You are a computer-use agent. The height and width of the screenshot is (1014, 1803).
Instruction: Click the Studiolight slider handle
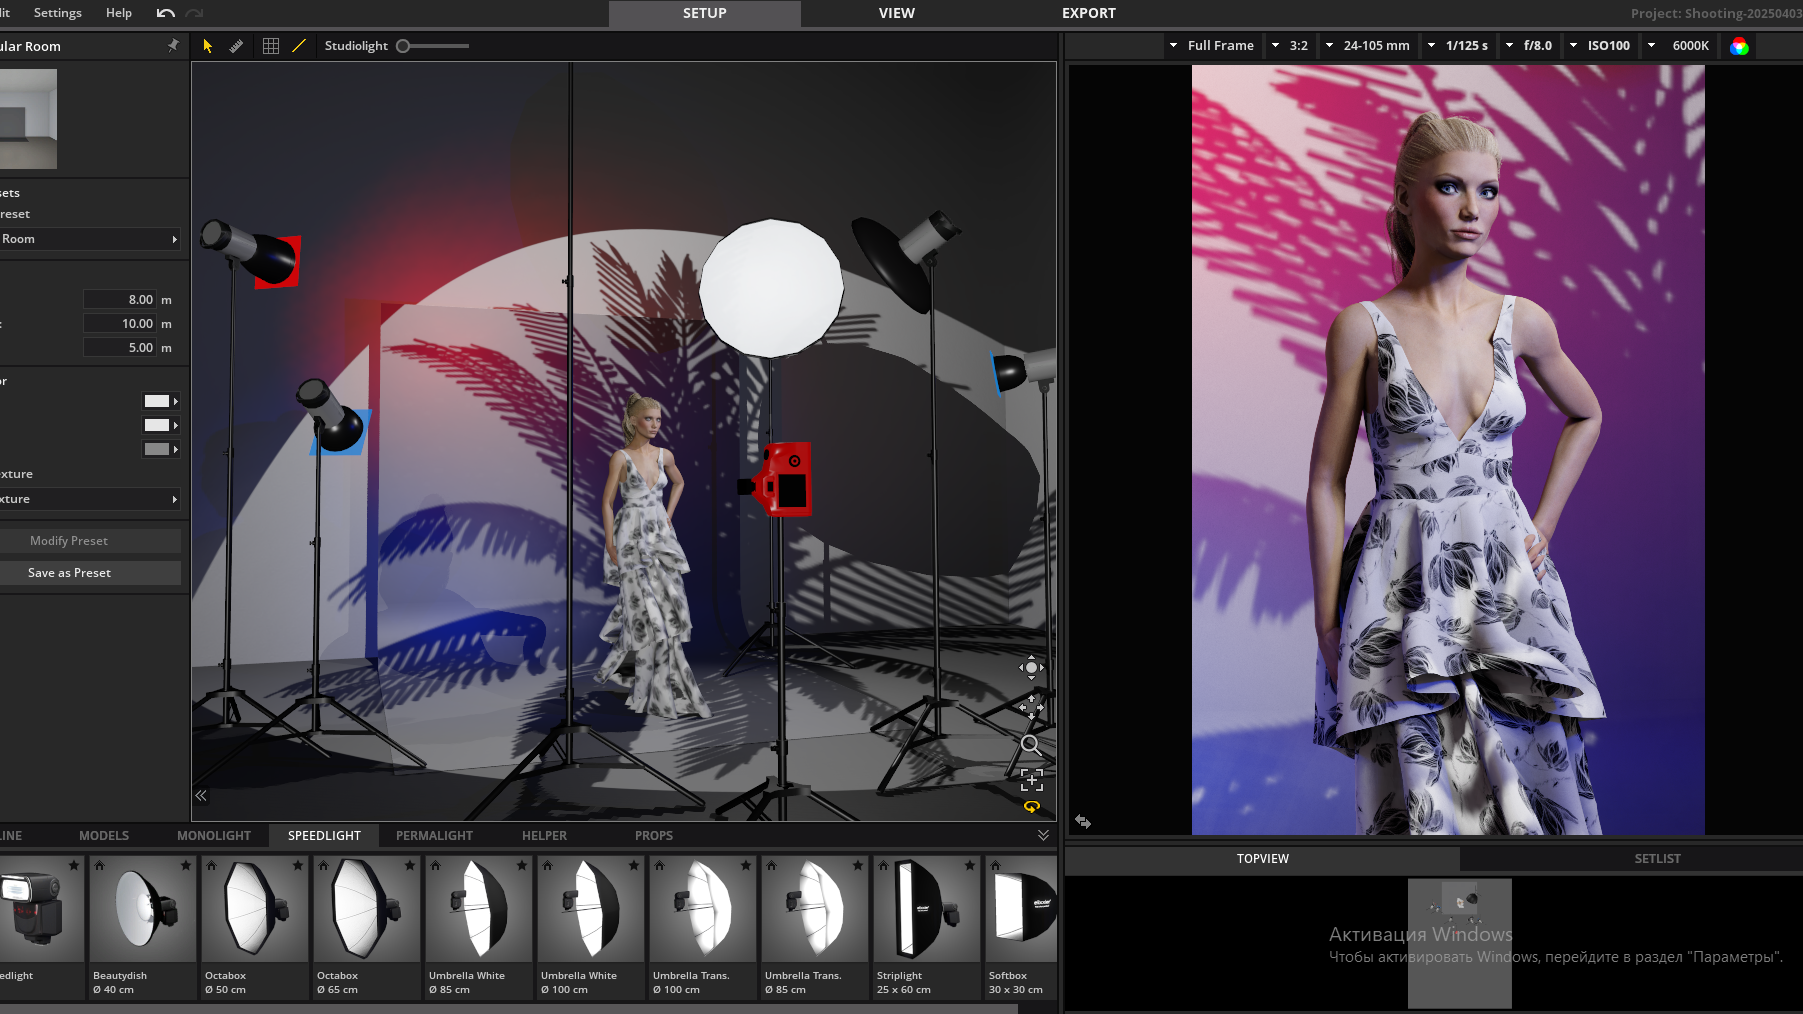click(x=403, y=46)
